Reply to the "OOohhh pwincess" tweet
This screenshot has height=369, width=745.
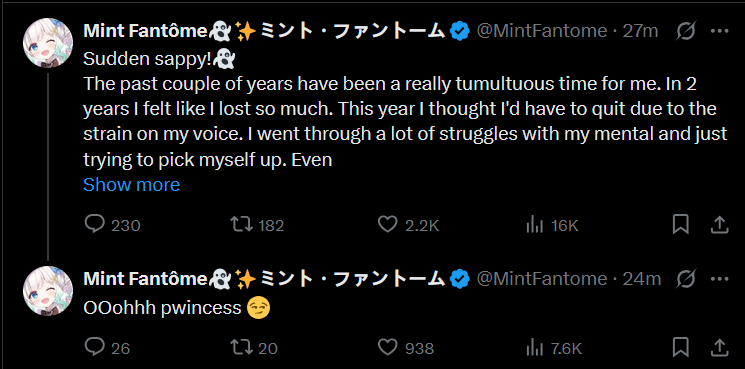point(107,348)
